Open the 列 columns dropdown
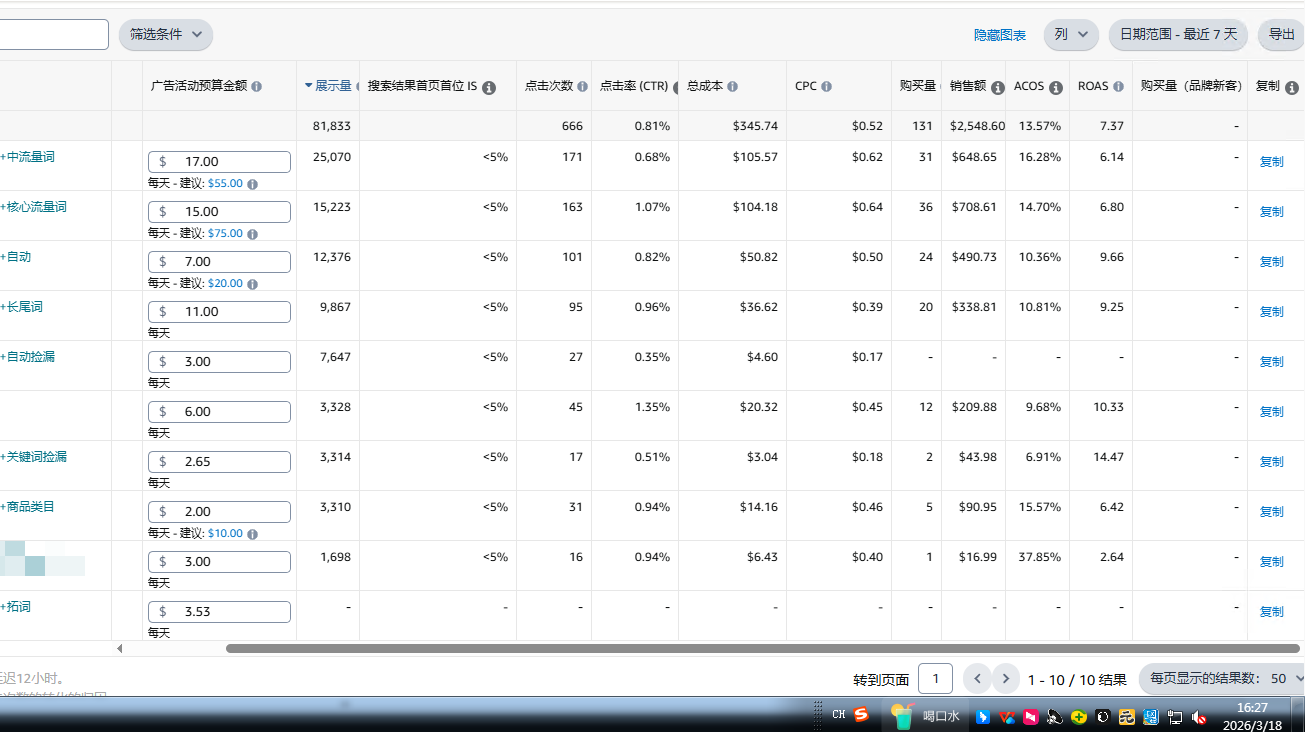 tap(1071, 34)
